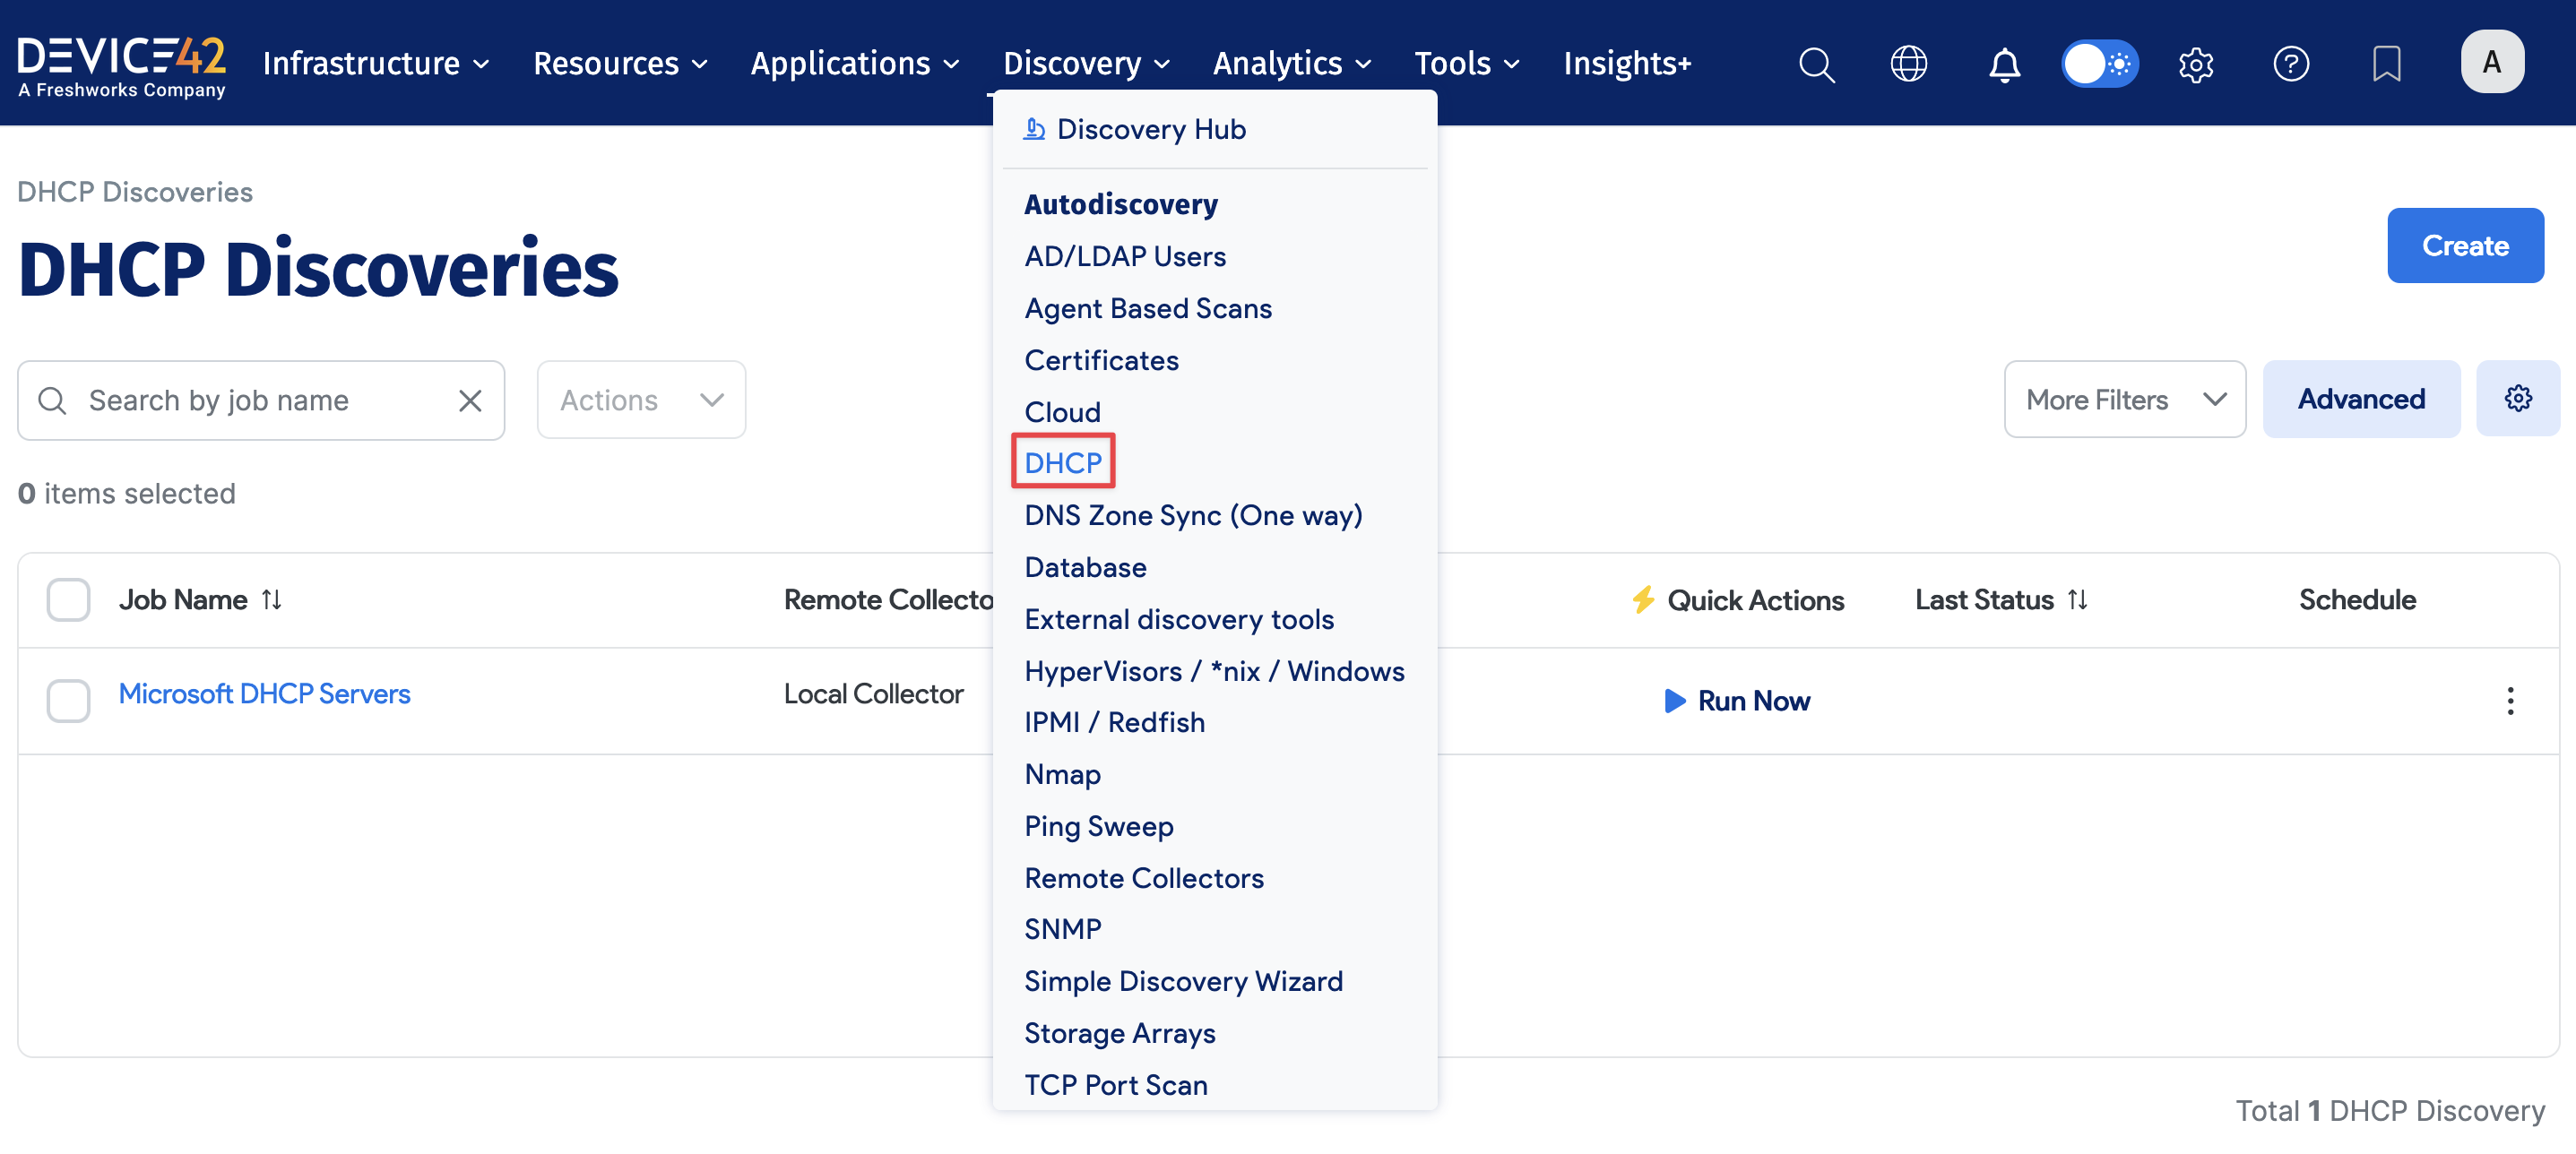
Task: Open Discovery Hub from the menu
Action: [x=1152, y=128]
